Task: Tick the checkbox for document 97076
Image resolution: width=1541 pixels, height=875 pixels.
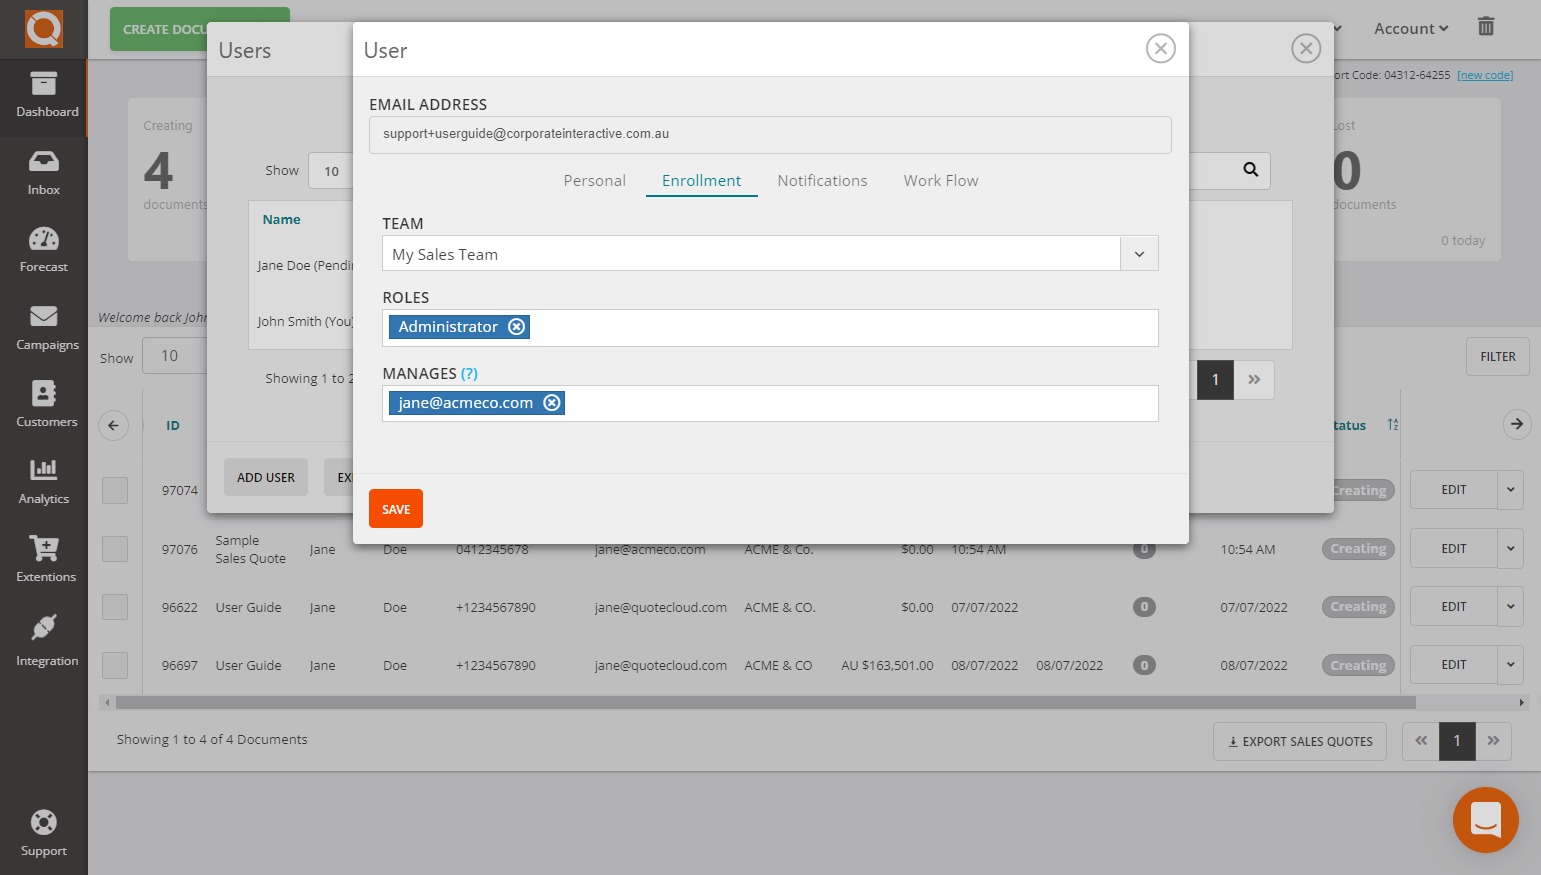Action: pos(115,549)
